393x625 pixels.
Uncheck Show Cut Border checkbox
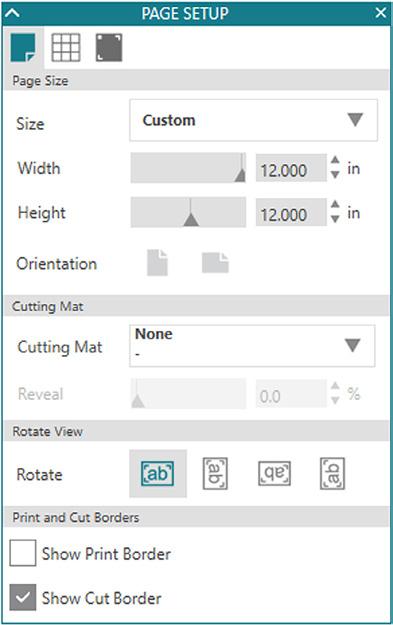coord(23,597)
